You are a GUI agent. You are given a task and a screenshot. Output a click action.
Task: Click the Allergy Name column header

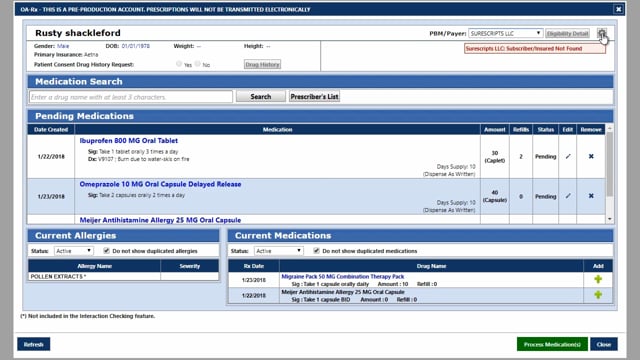[x=94, y=266]
